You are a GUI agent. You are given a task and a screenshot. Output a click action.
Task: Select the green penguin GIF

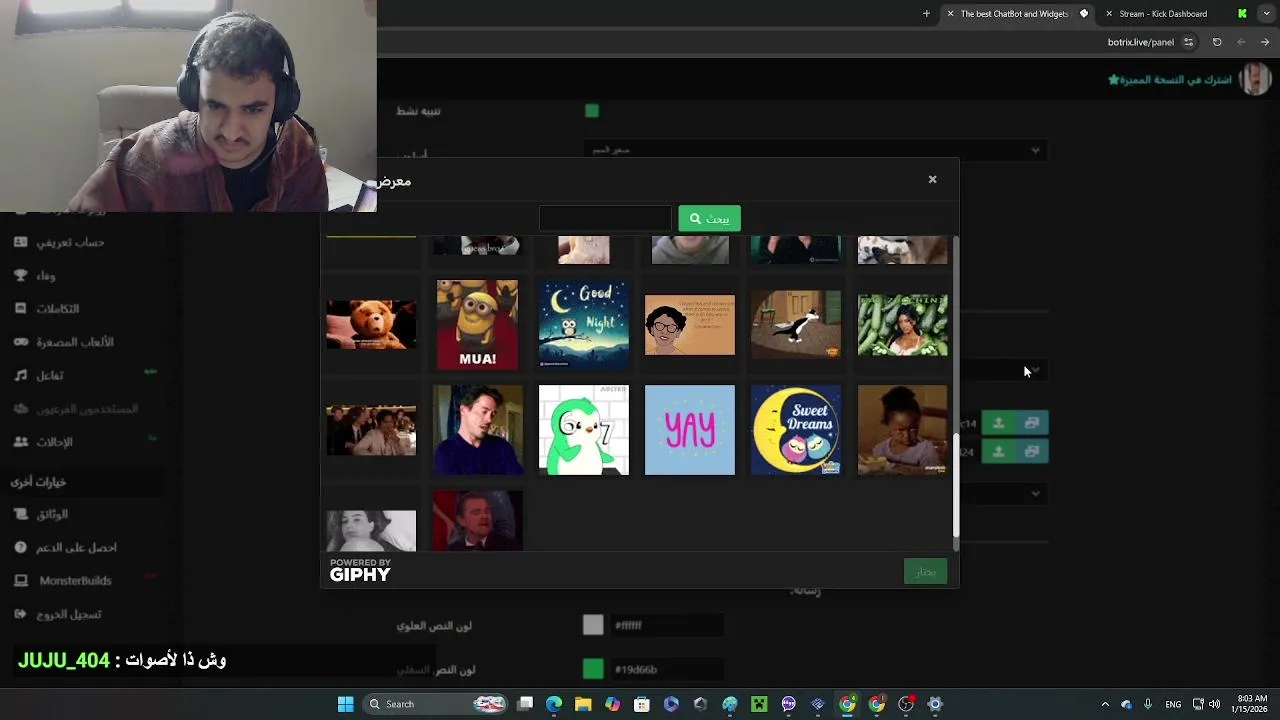click(x=583, y=430)
